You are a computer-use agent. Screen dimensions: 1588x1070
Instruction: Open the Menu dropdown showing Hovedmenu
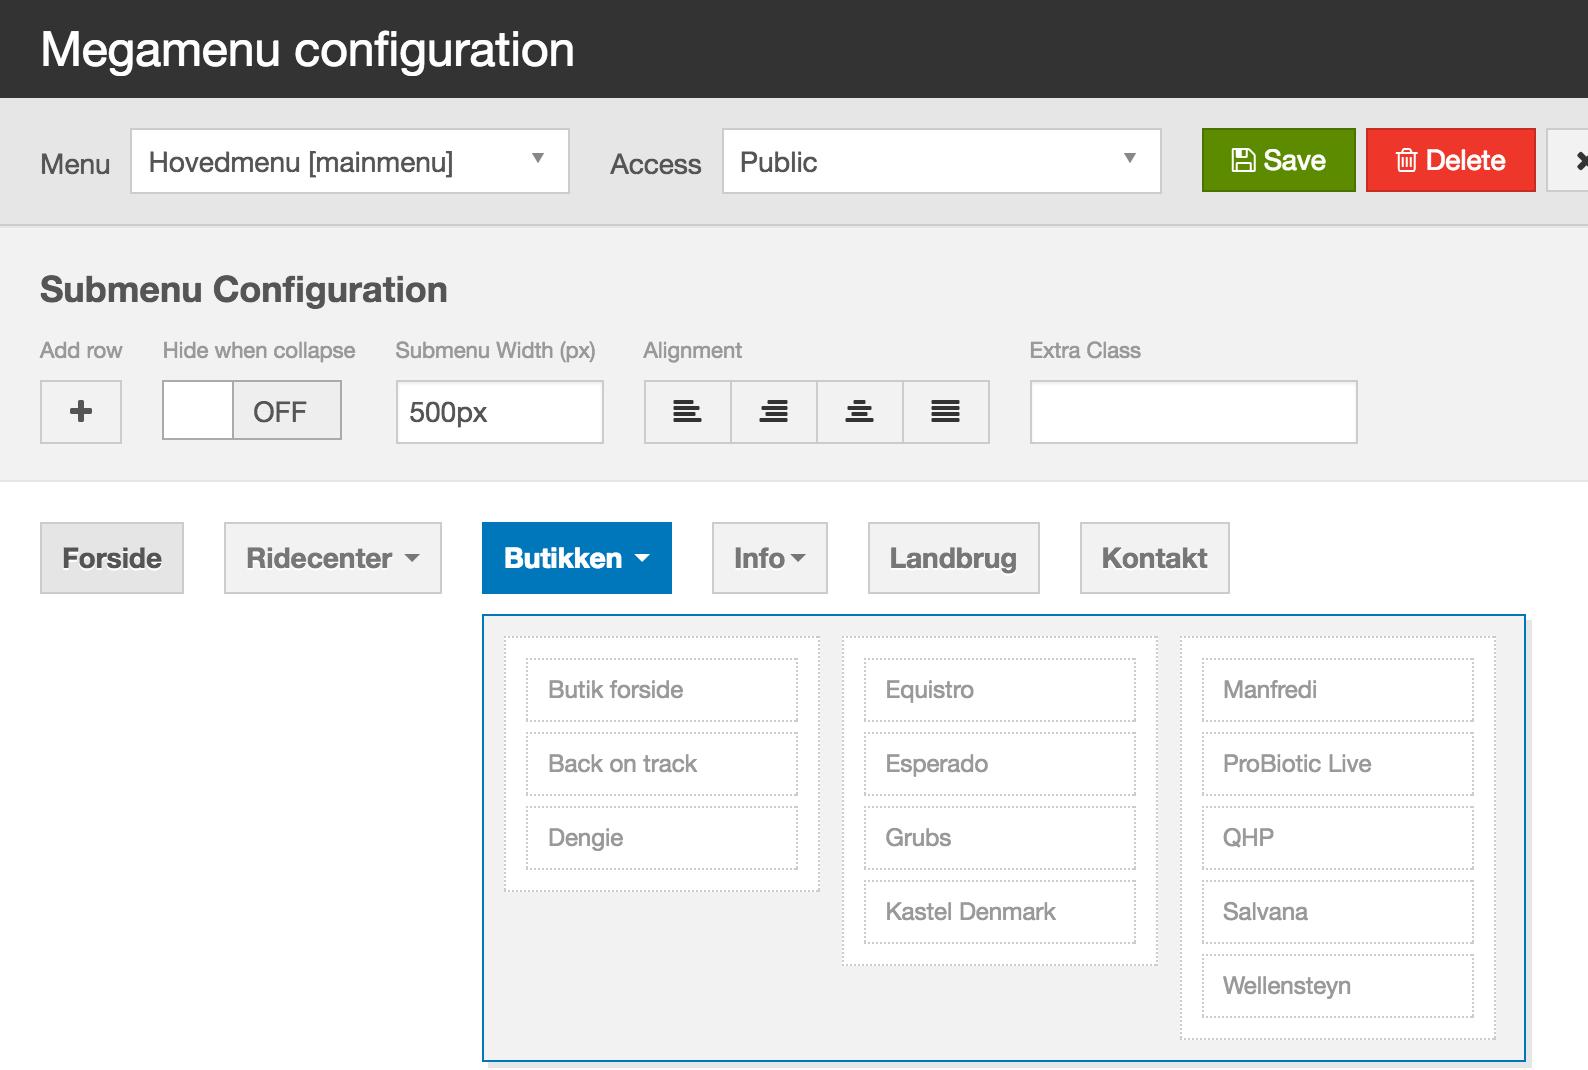point(349,161)
